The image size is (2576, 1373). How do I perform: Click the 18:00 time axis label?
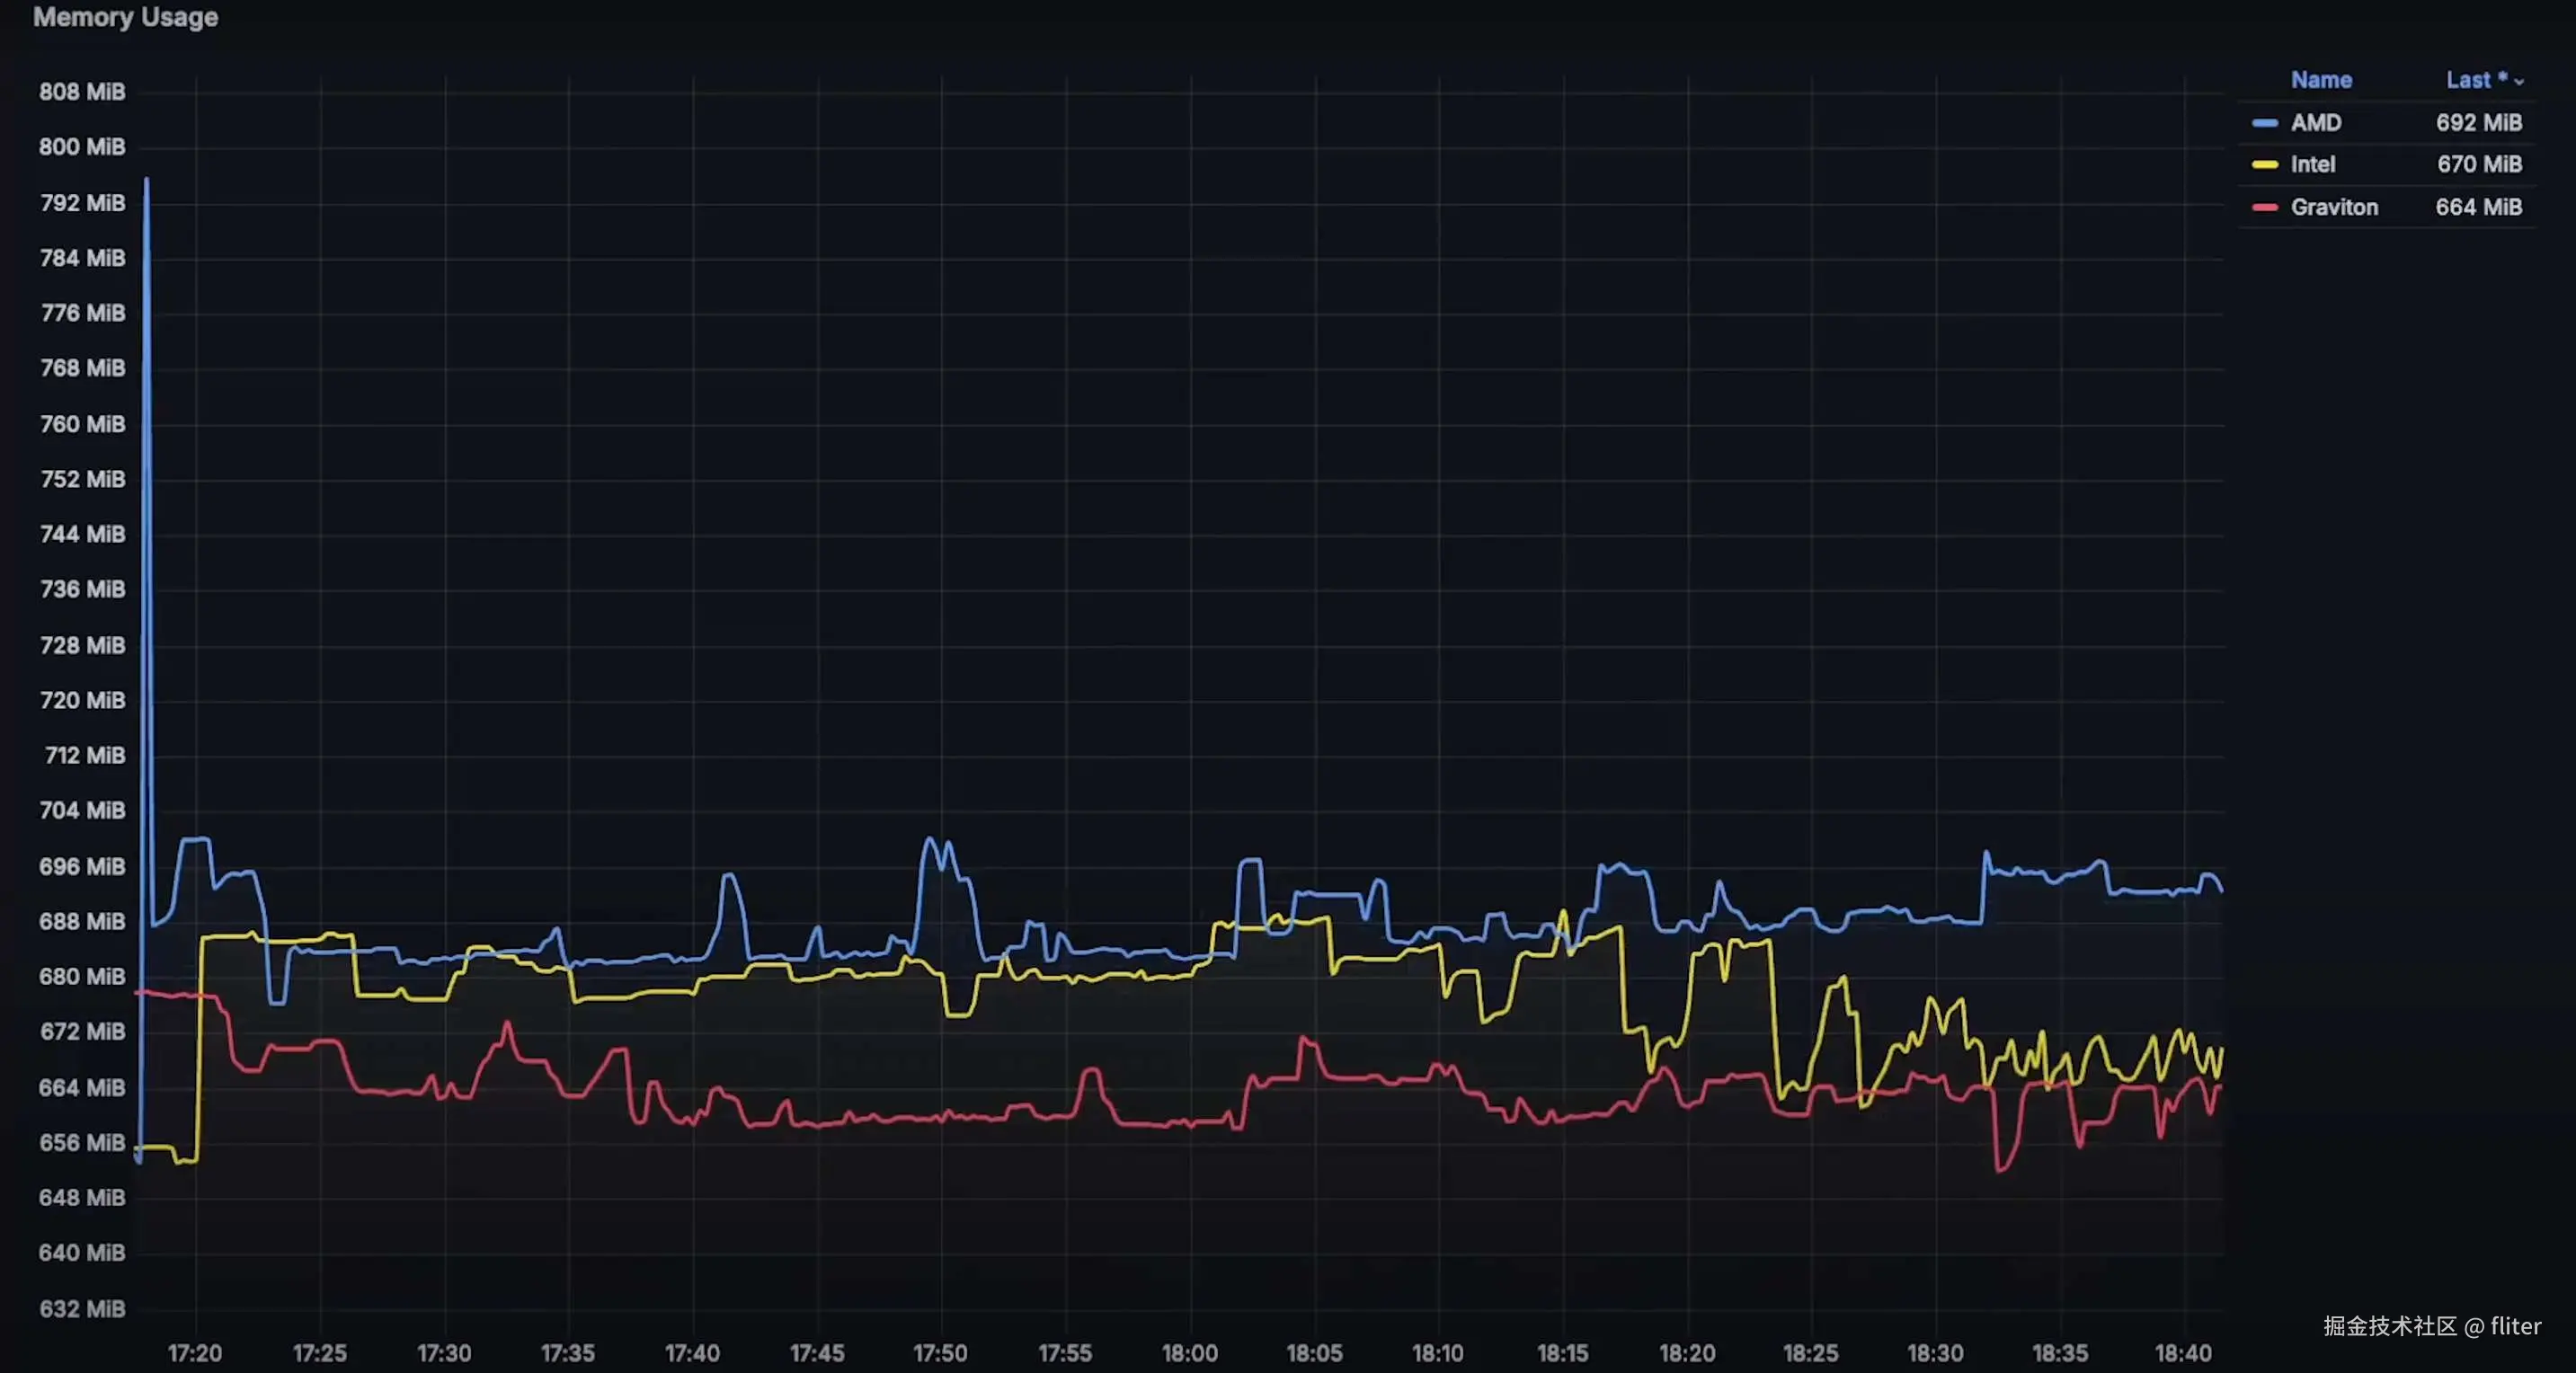pos(1189,1353)
